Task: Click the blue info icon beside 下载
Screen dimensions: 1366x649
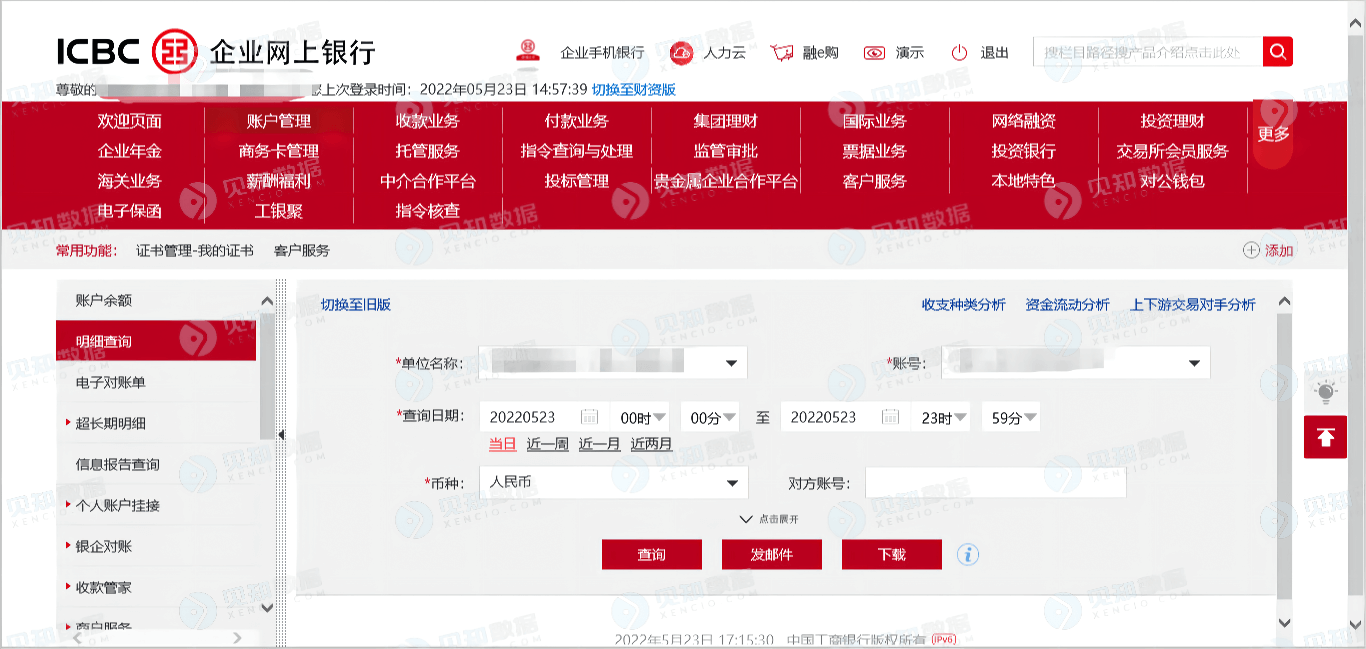Action: click(x=967, y=554)
